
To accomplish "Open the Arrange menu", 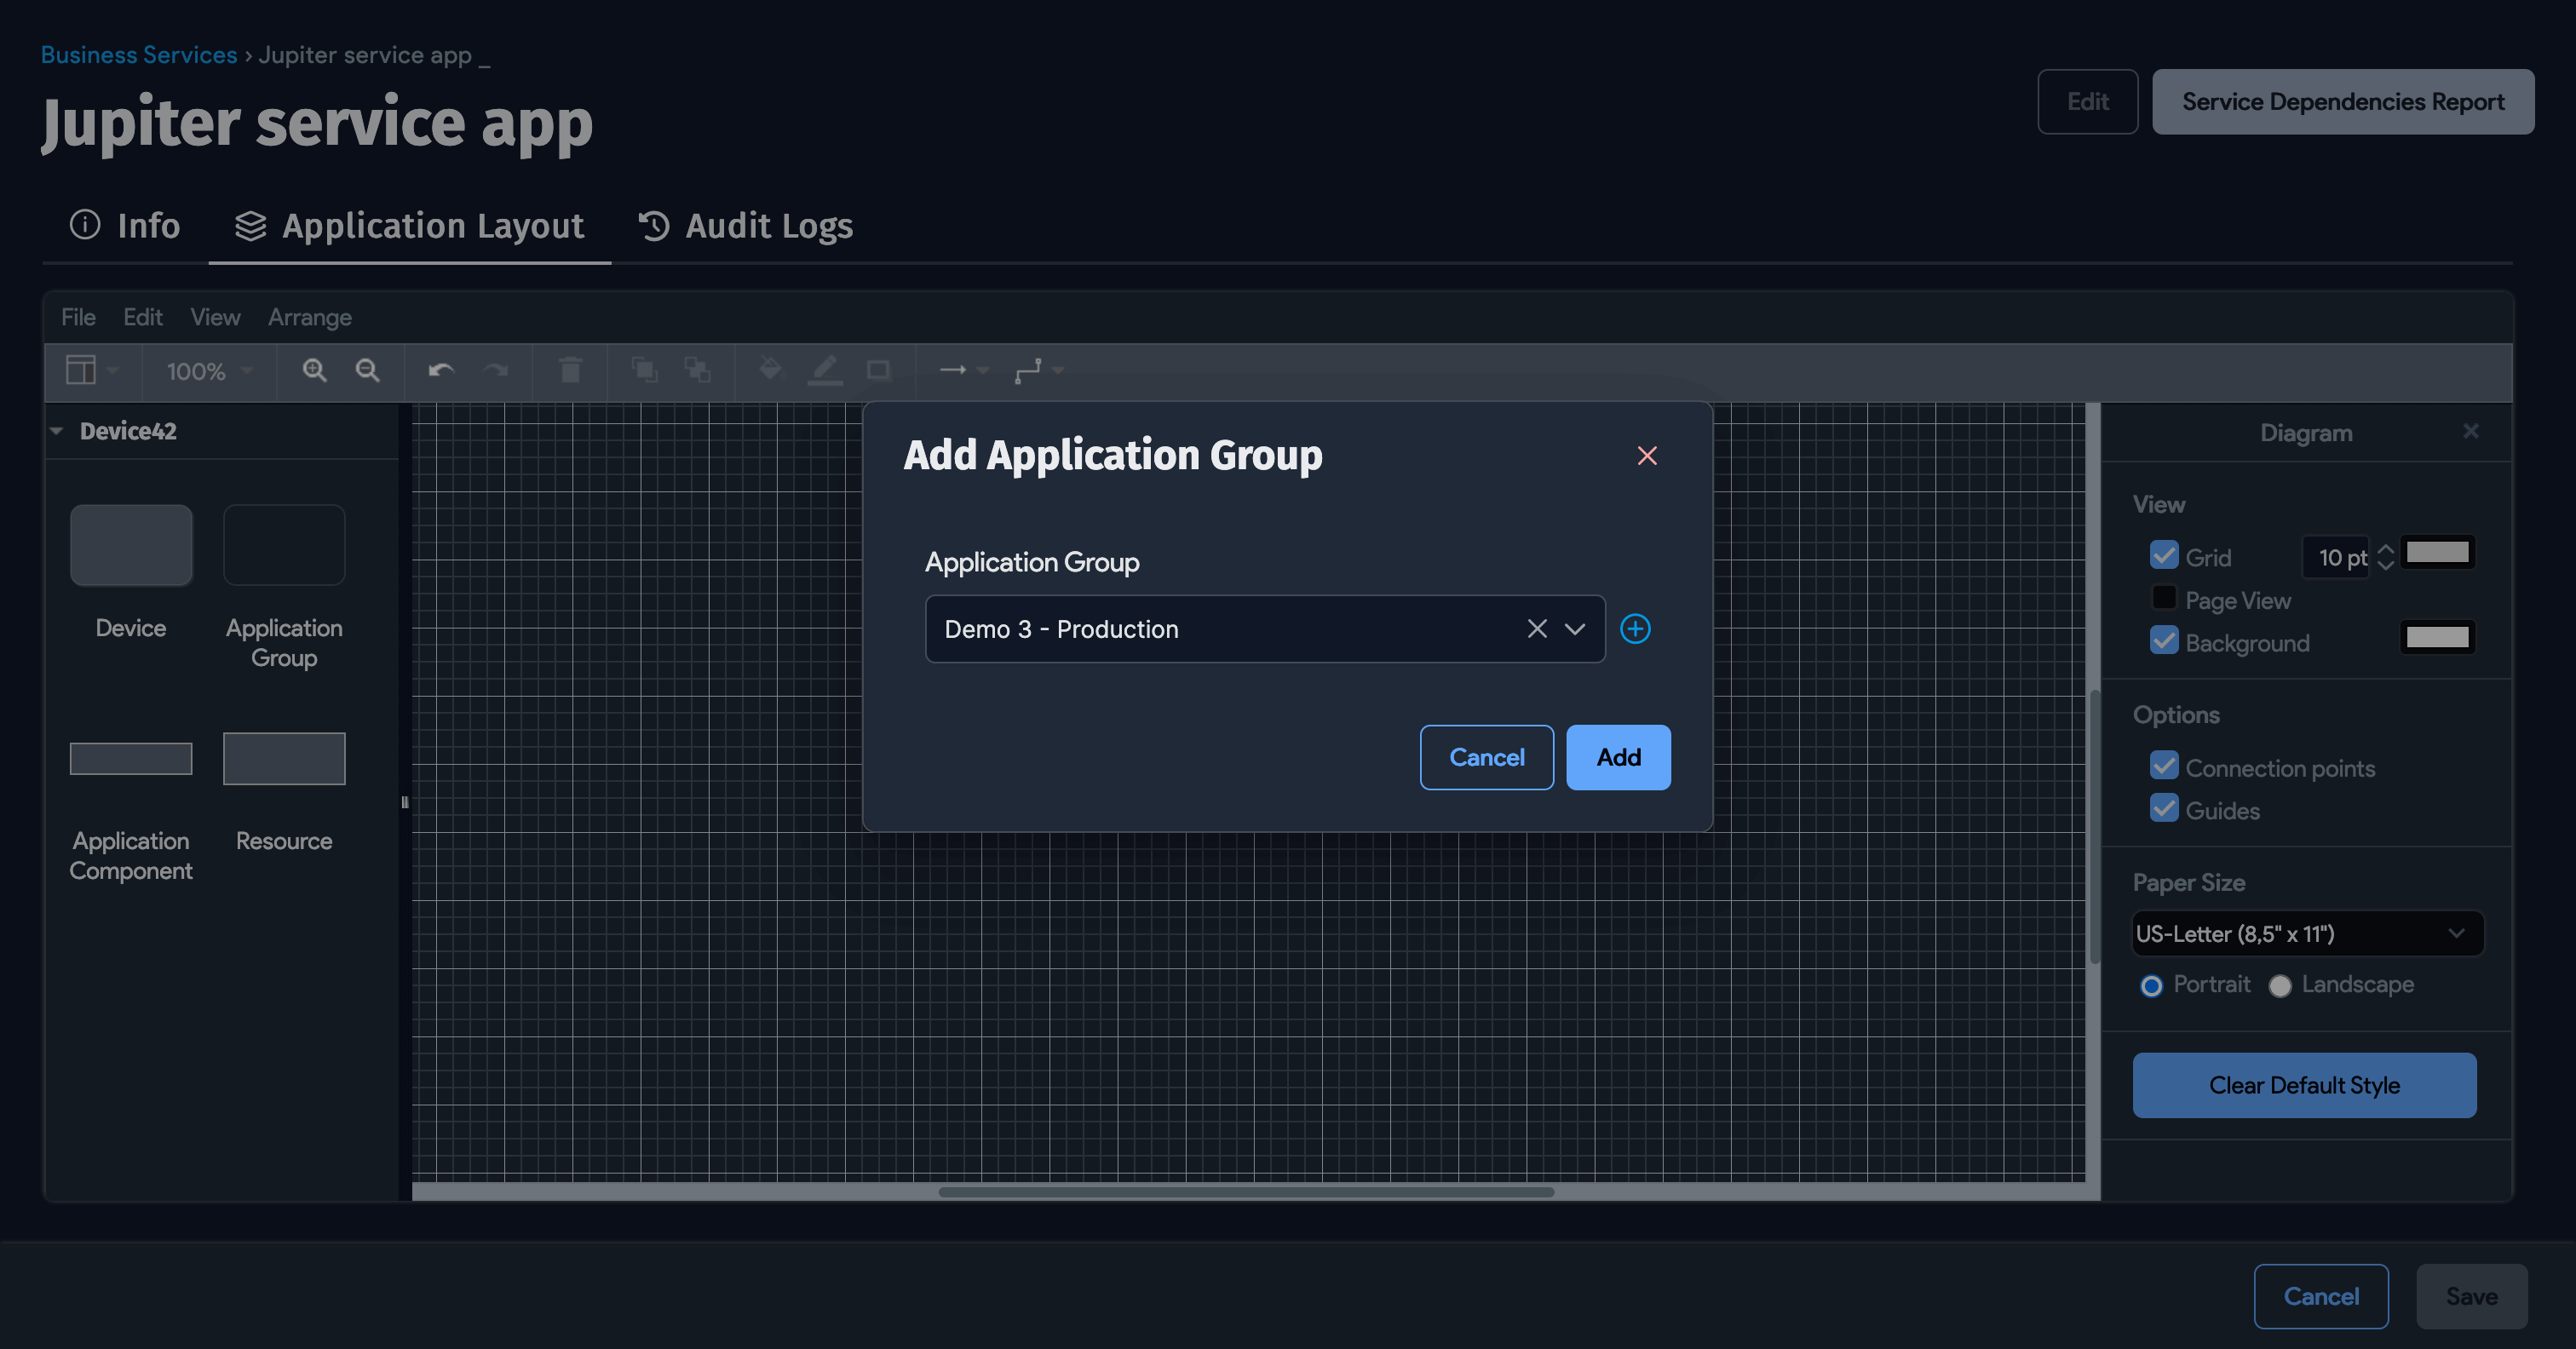I will (x=310, y=317).
